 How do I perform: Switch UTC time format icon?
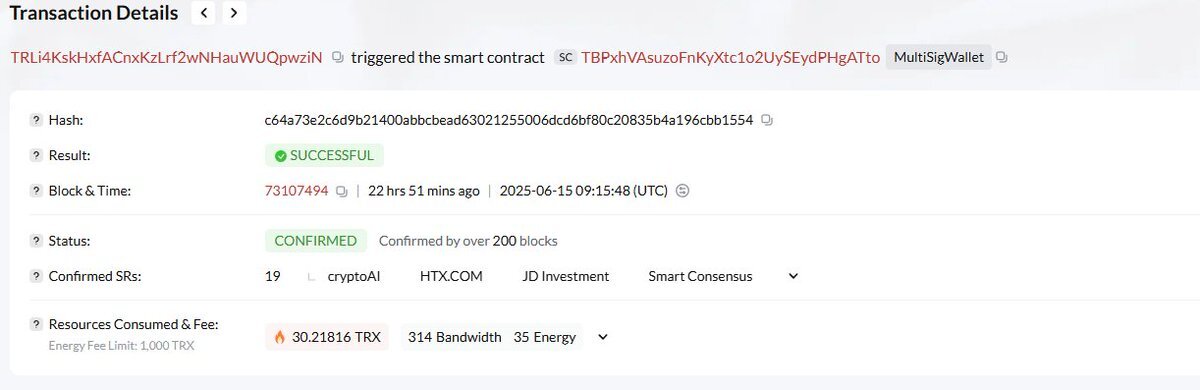[x=683, y=191]
